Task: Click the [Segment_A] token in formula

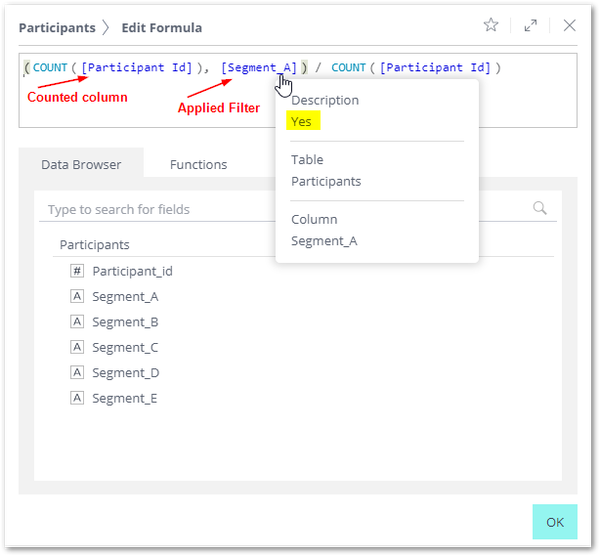Action: tap(259, 67)
